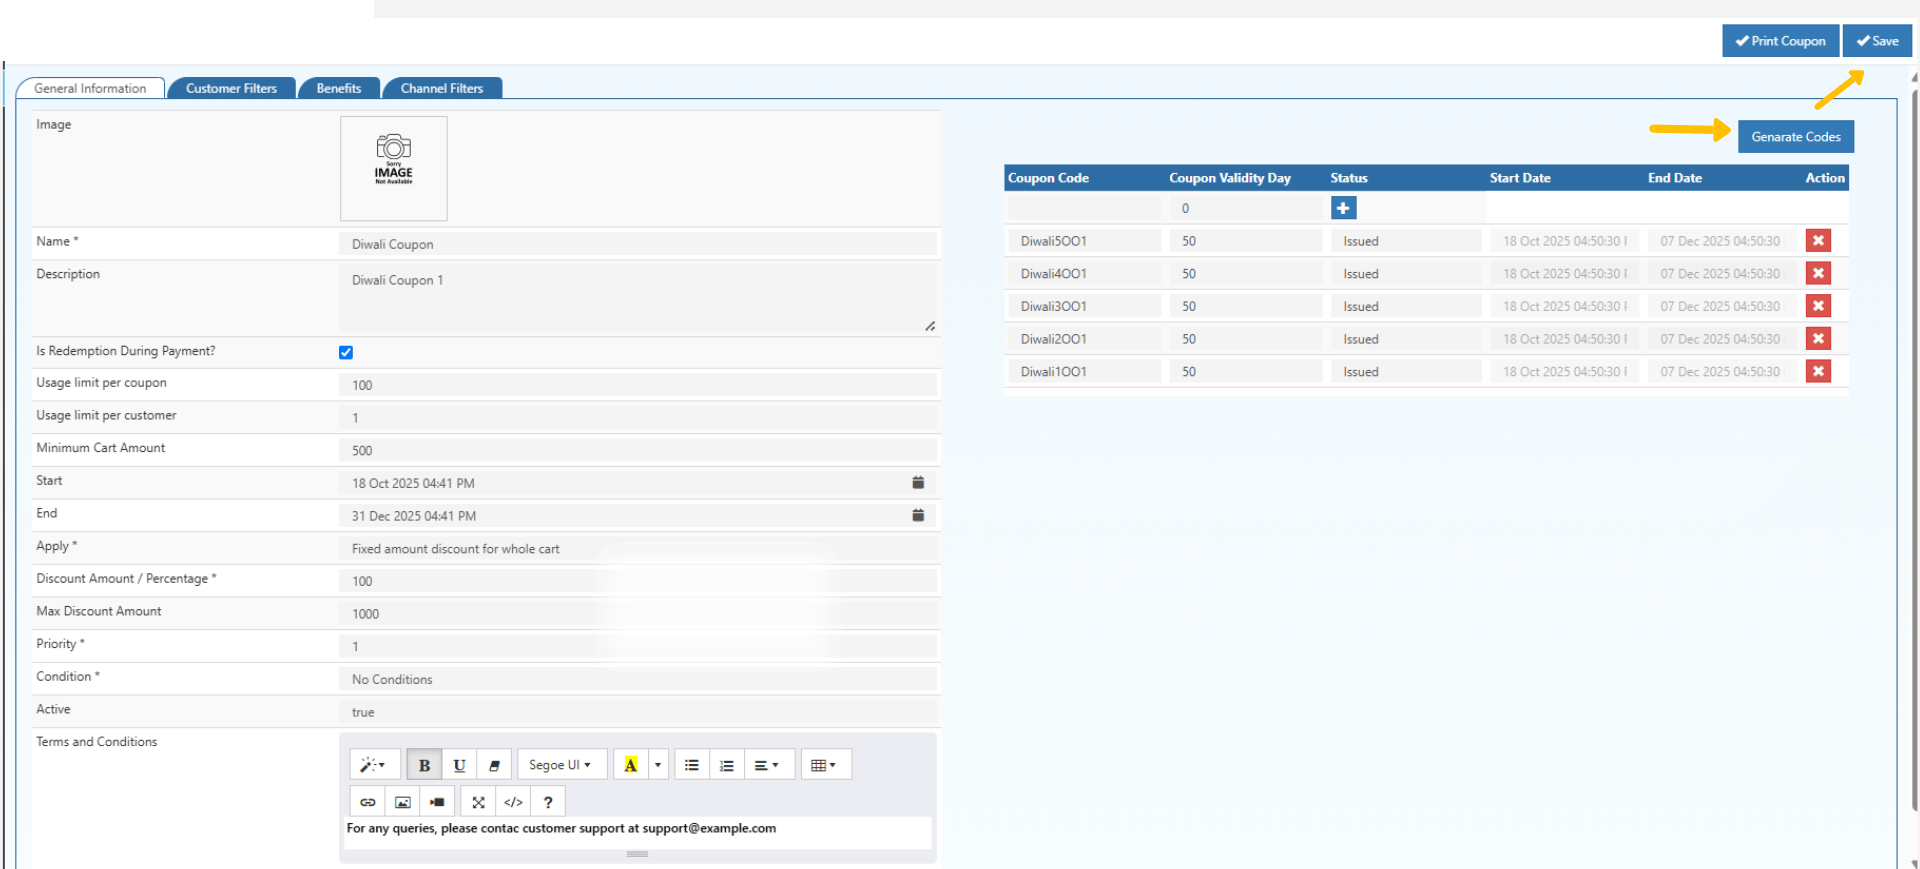
Task: Click the magic wand style icon in editor
Action: [x=374, y=765]
